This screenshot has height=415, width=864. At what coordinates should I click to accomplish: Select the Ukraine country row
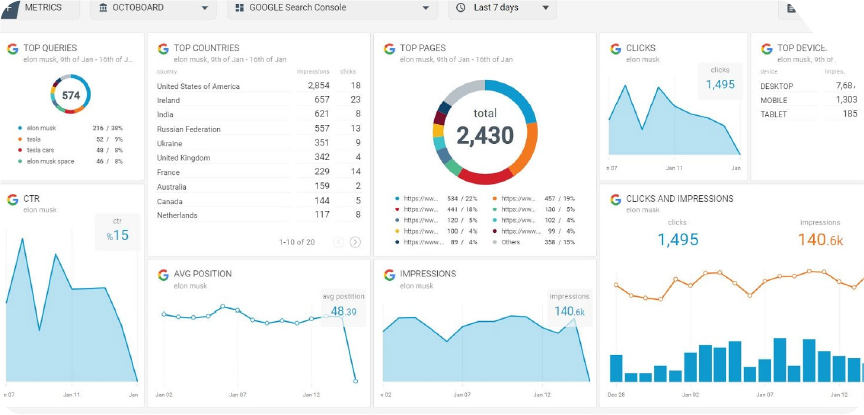coord(259,143)
